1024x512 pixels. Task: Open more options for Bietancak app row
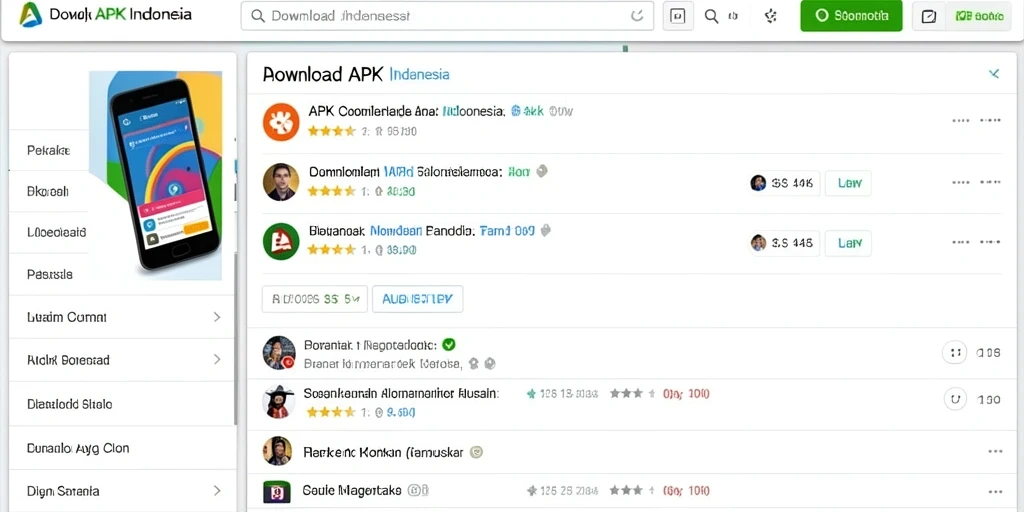[976, 242]
